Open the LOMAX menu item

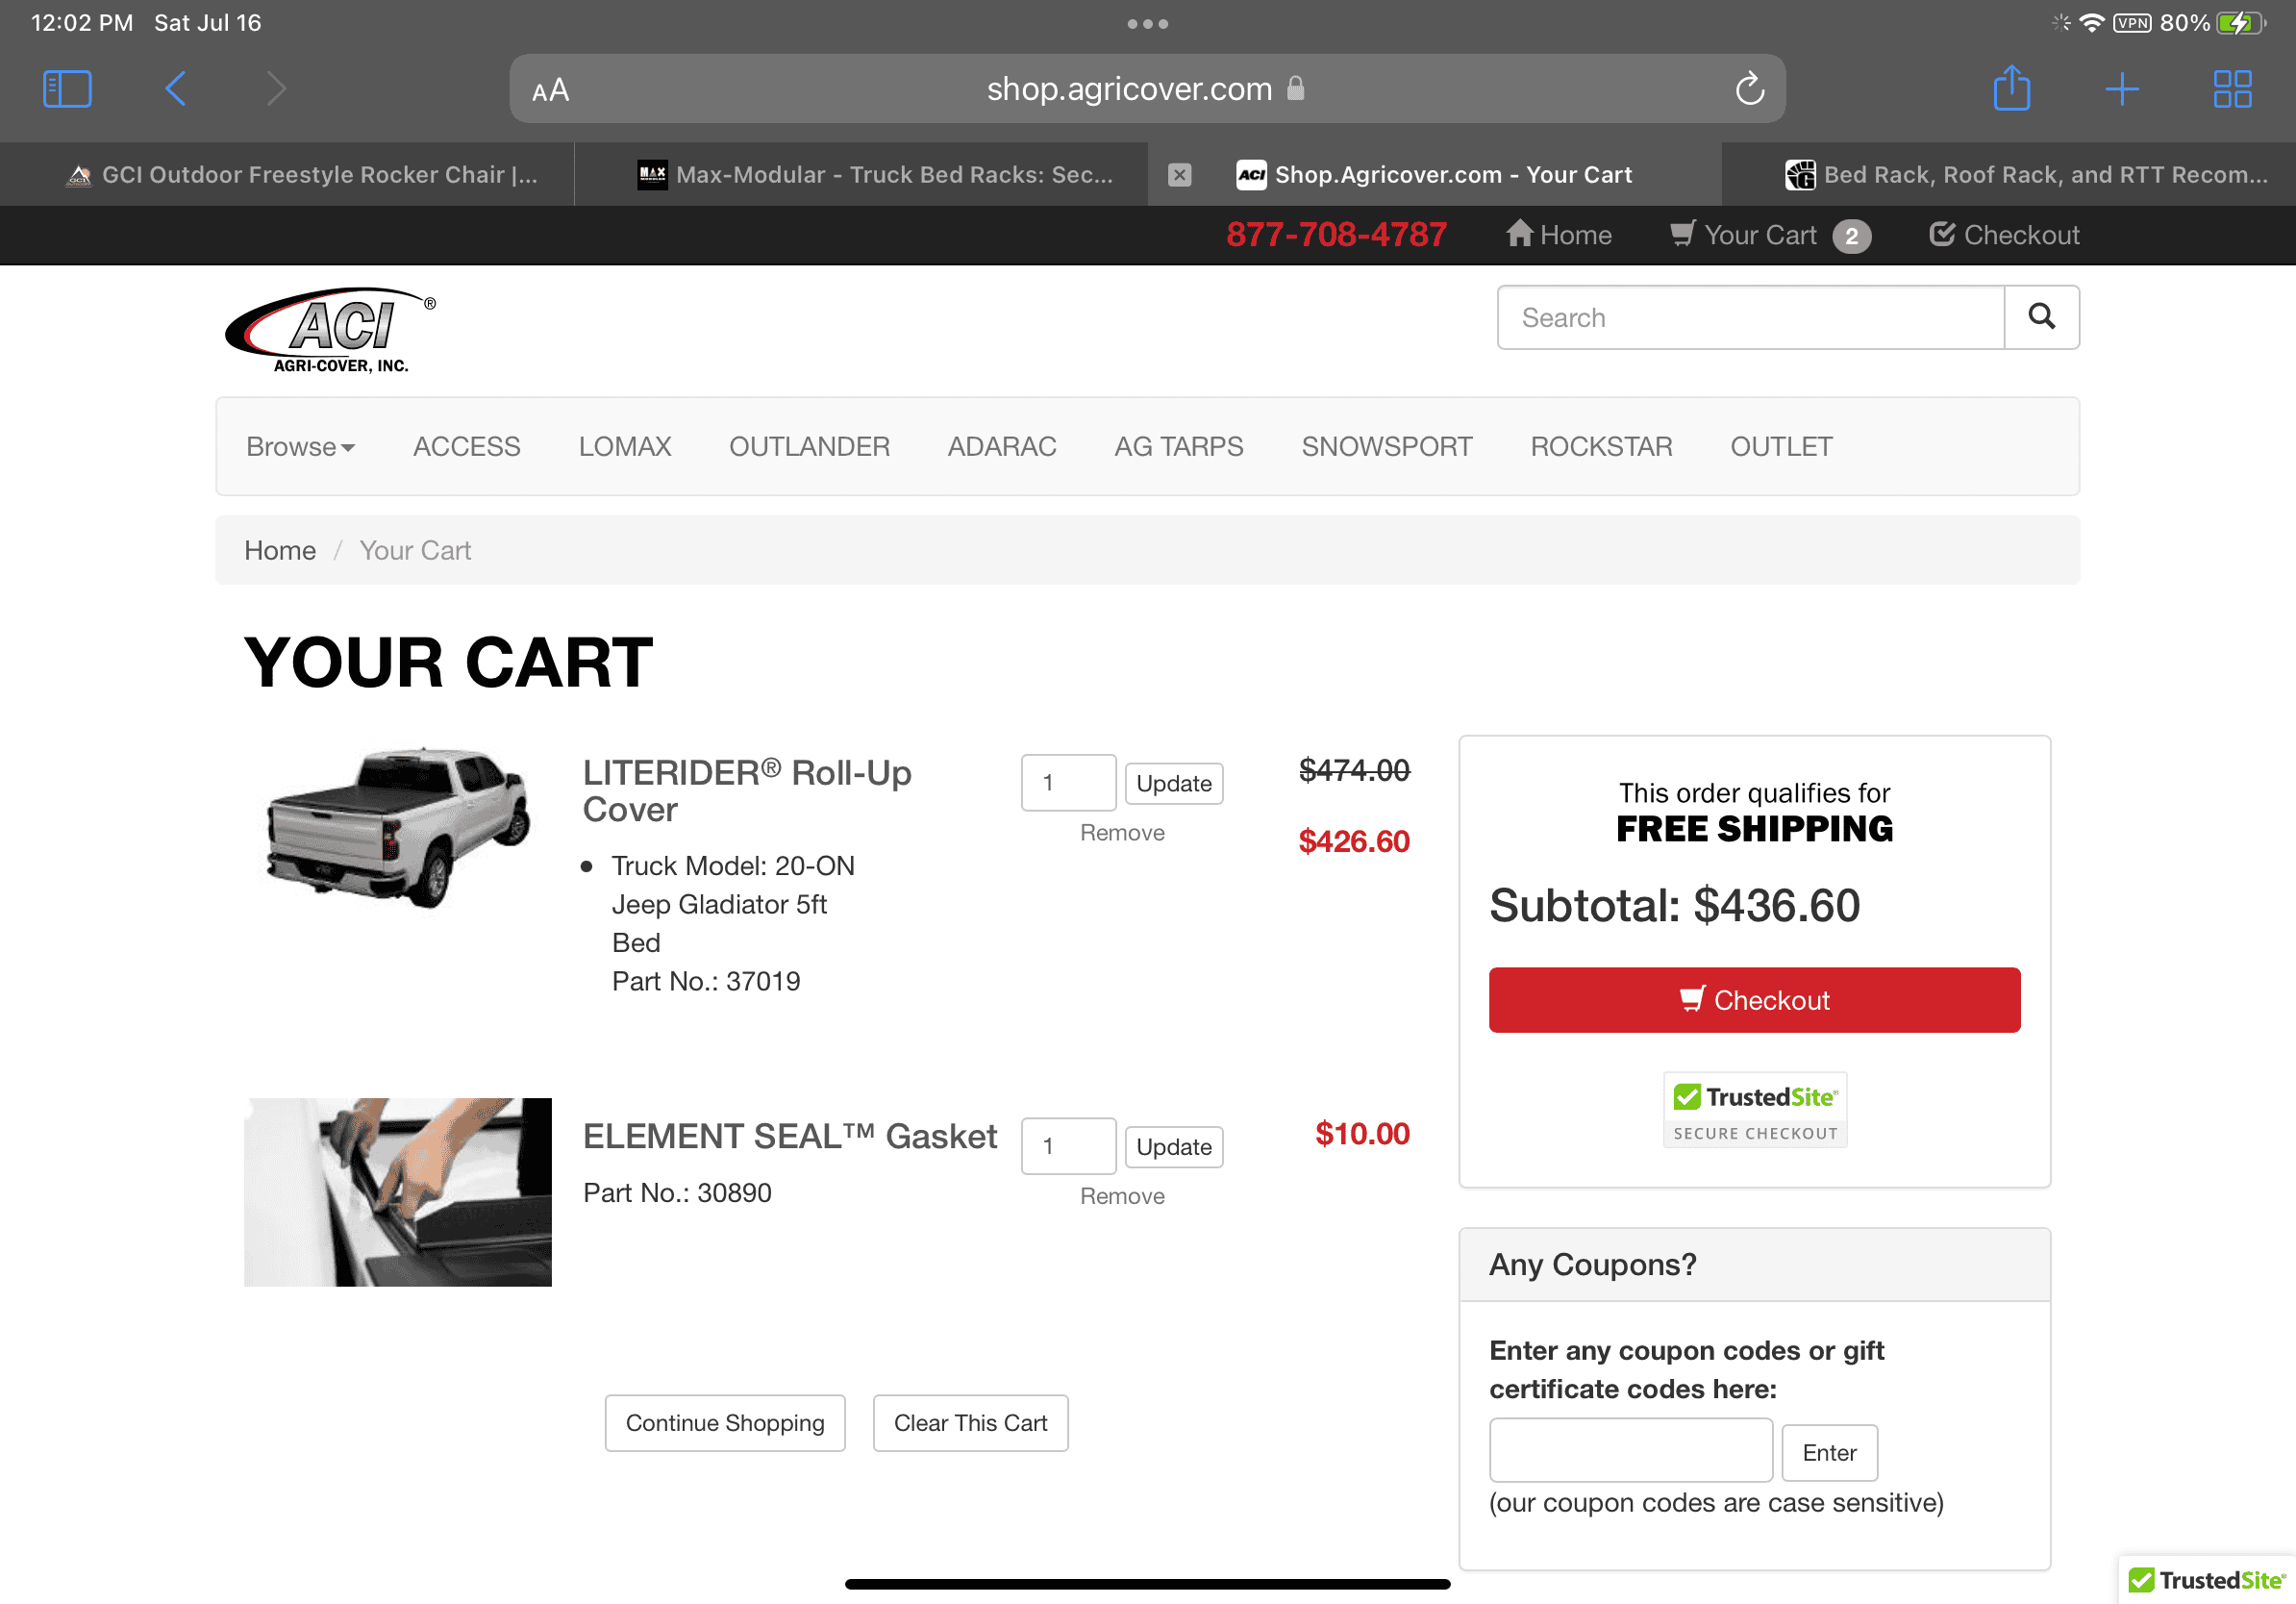pyautogui.click(x=625, y=446)
